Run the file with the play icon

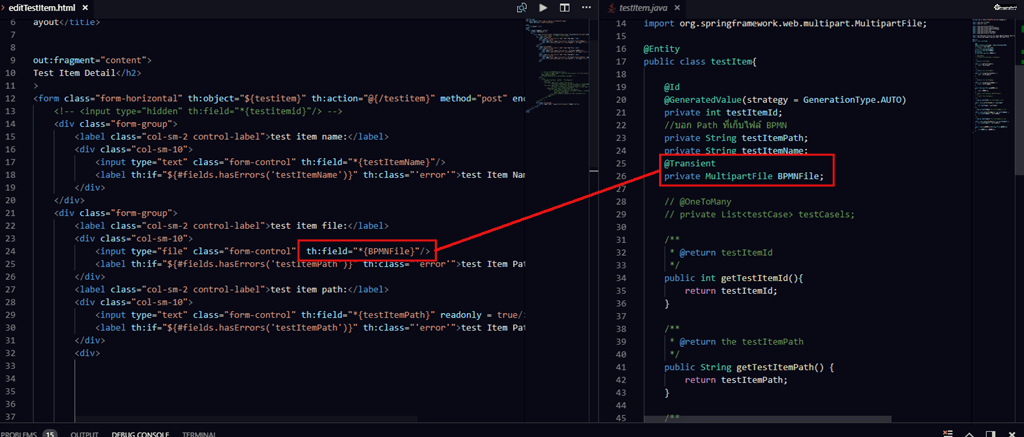pos(543,8)
